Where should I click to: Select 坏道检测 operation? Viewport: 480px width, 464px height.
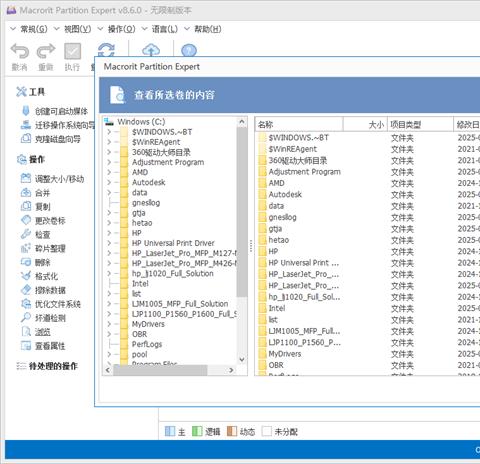[x=43, y=318]
